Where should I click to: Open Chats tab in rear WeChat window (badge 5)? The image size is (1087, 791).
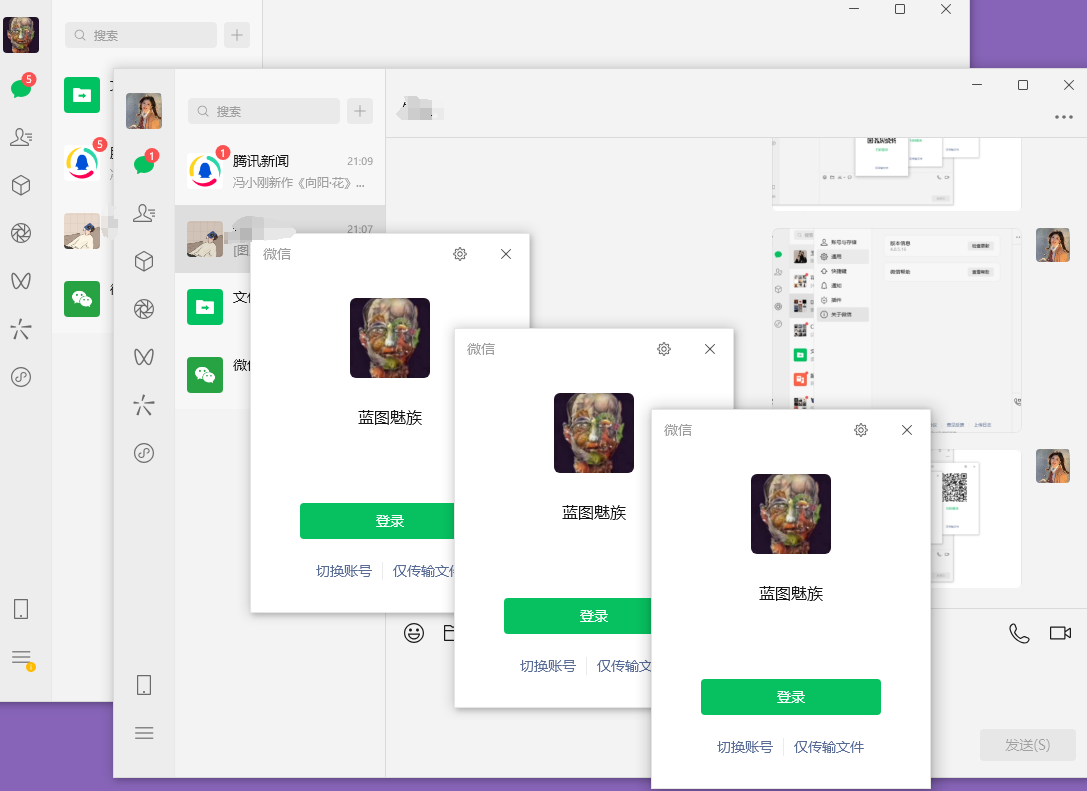pos(21,87)
